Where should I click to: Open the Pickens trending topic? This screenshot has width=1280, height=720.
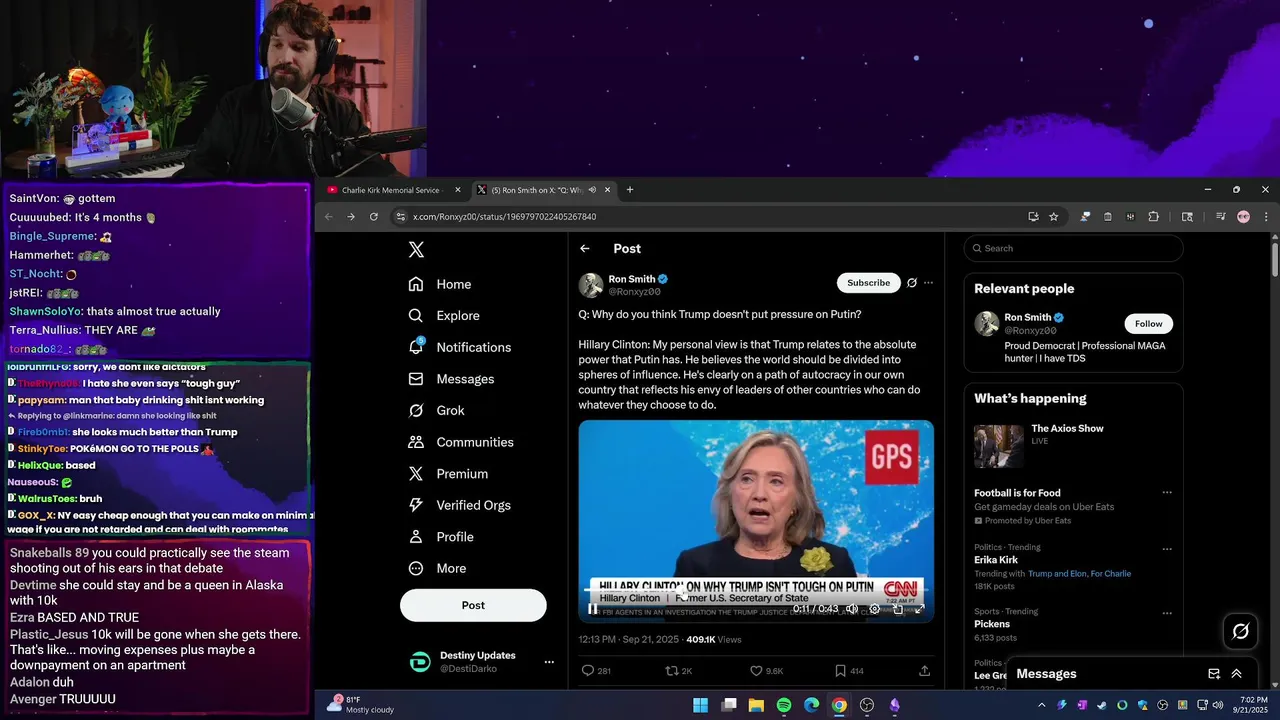[x=992, y=624]
